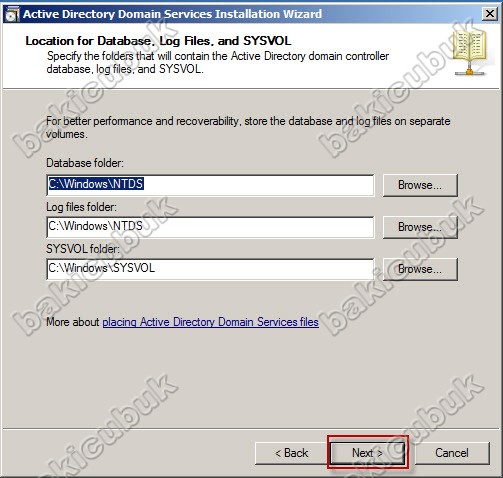Browse for the Database folder
Viewport: 503px width, 478px height.
tap(420, 185)
